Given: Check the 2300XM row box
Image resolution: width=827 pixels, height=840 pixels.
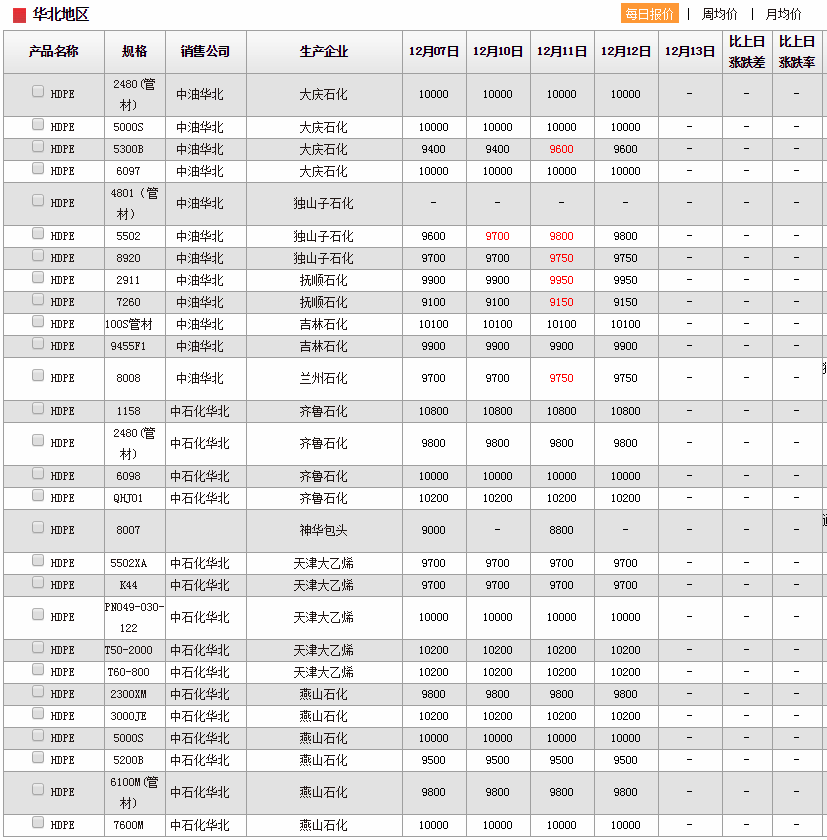Looking at the screenshot, I should tap(37, 691).
